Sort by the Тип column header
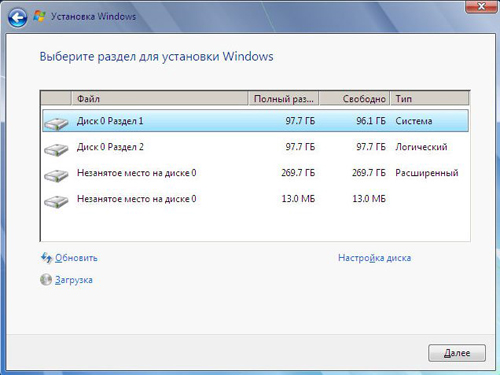This screenshot has height=375, width=500. [x=429, y=99]
